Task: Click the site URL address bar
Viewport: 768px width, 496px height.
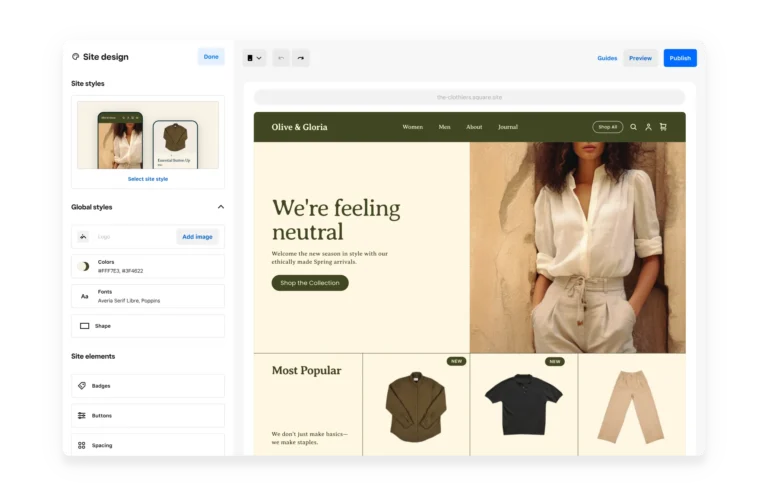Action: [x=469, y=97]
